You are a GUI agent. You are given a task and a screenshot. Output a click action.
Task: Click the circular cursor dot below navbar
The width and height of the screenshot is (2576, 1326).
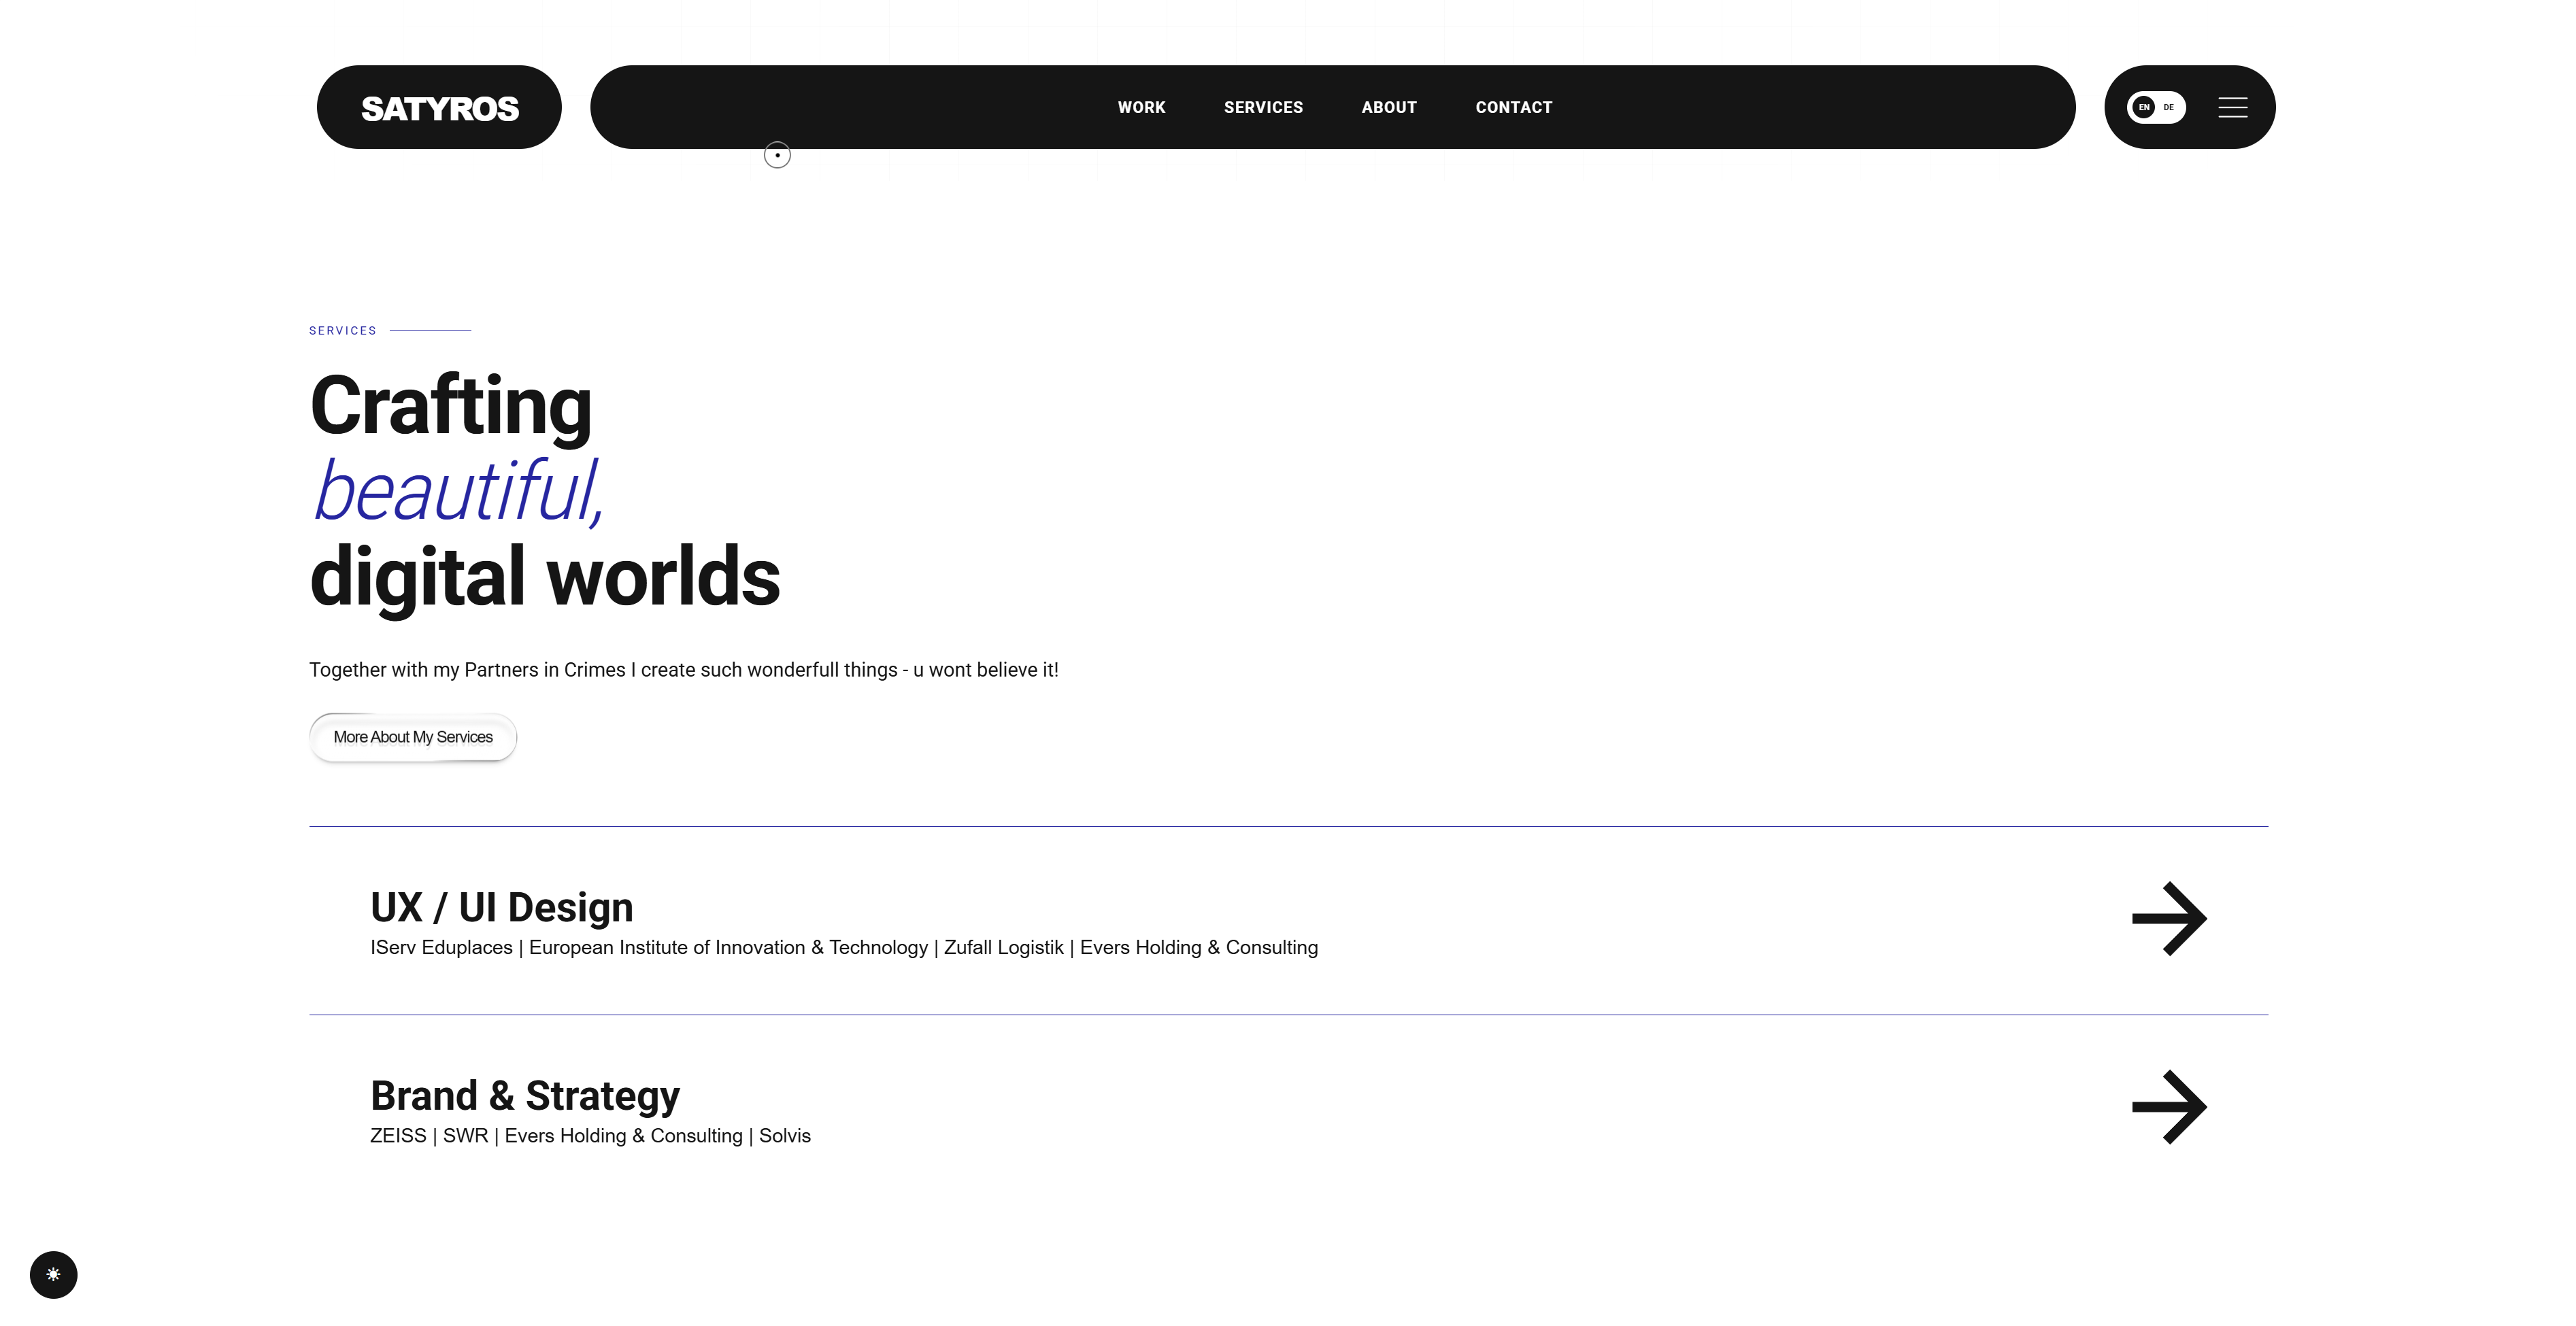click(777, 155)
